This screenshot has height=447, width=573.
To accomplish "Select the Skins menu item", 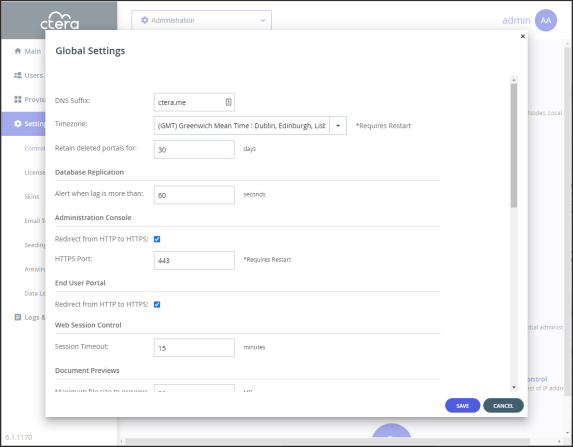I will coord(32,196).
